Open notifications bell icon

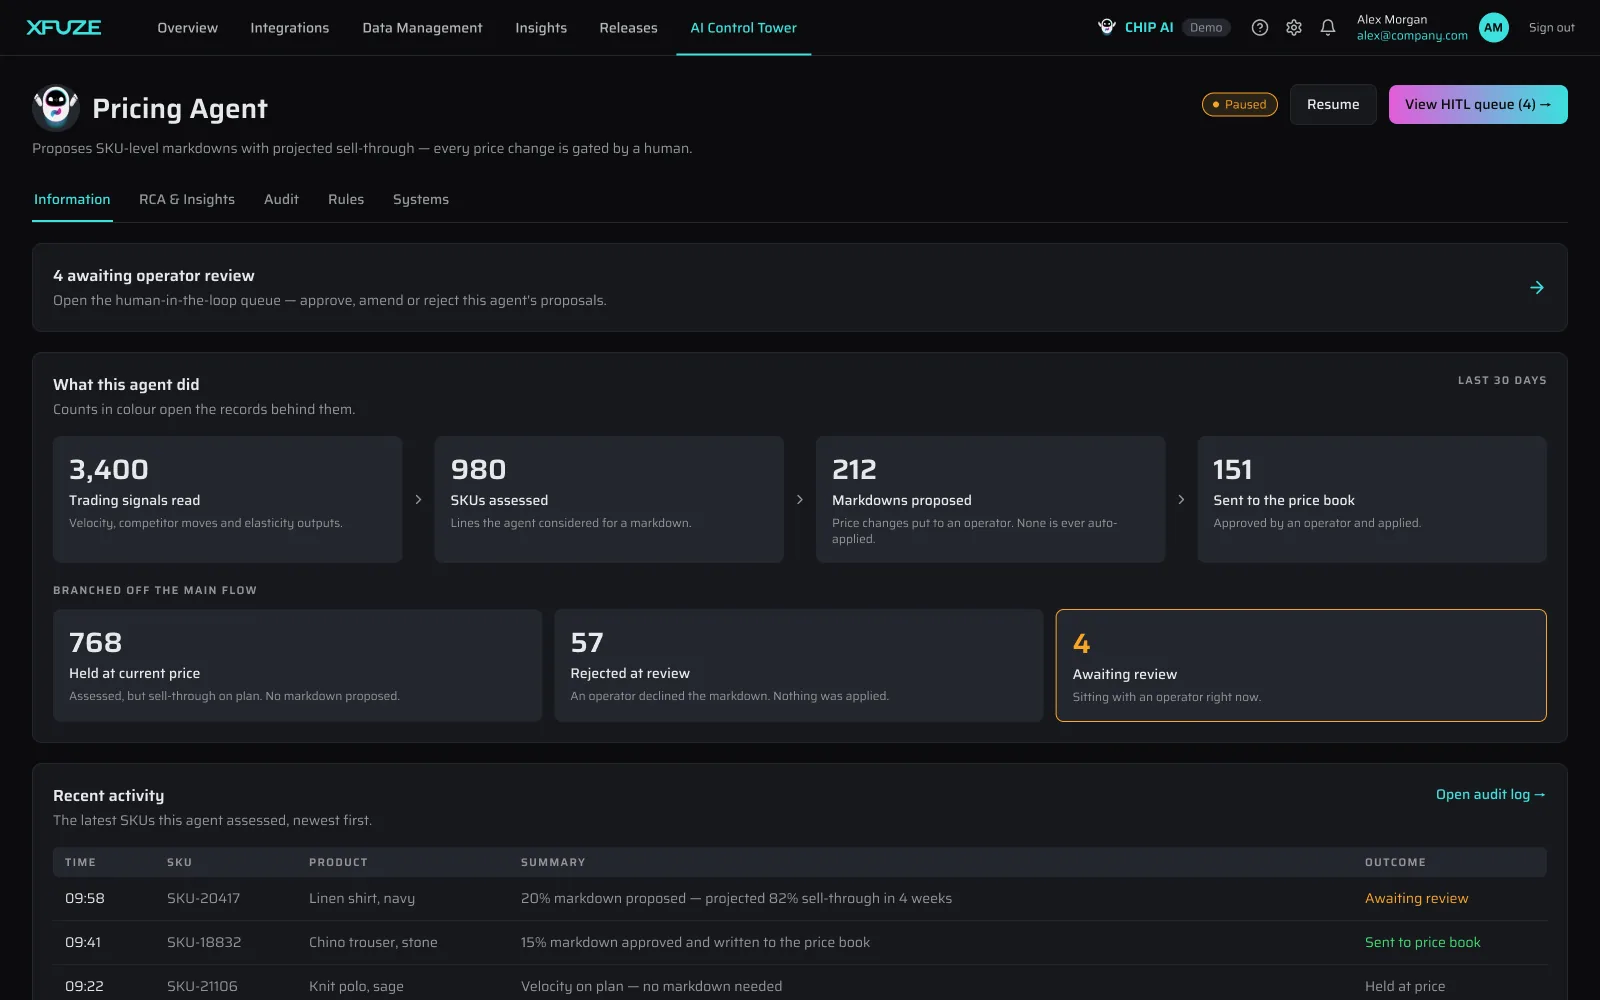(1328, 28)
